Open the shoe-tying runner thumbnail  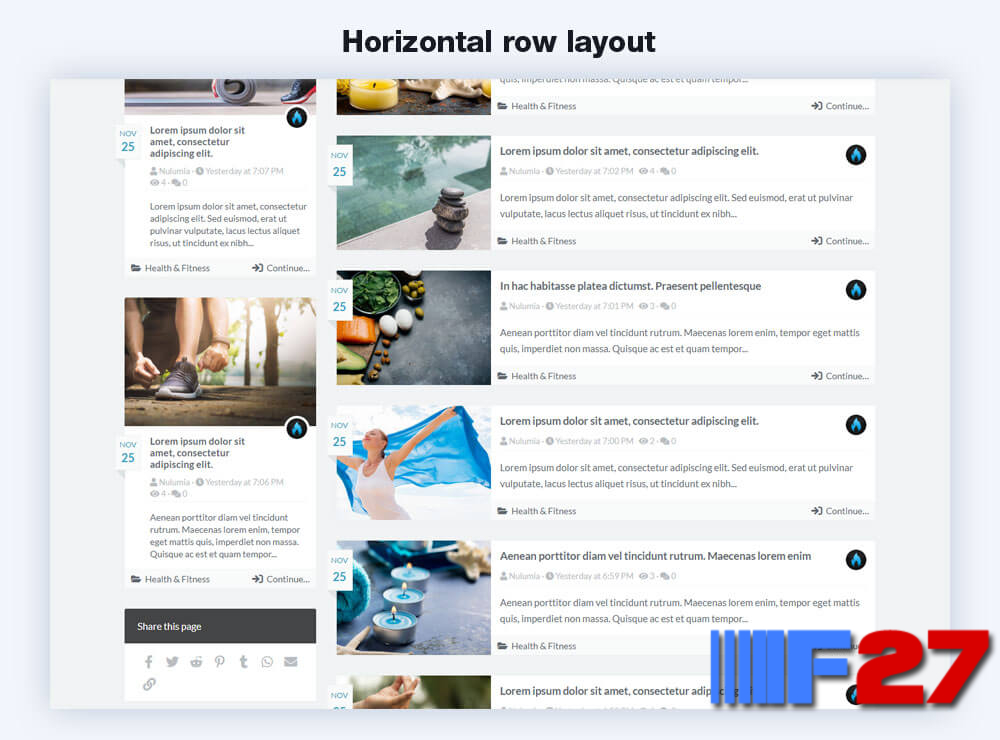click(x=220, y=362)
